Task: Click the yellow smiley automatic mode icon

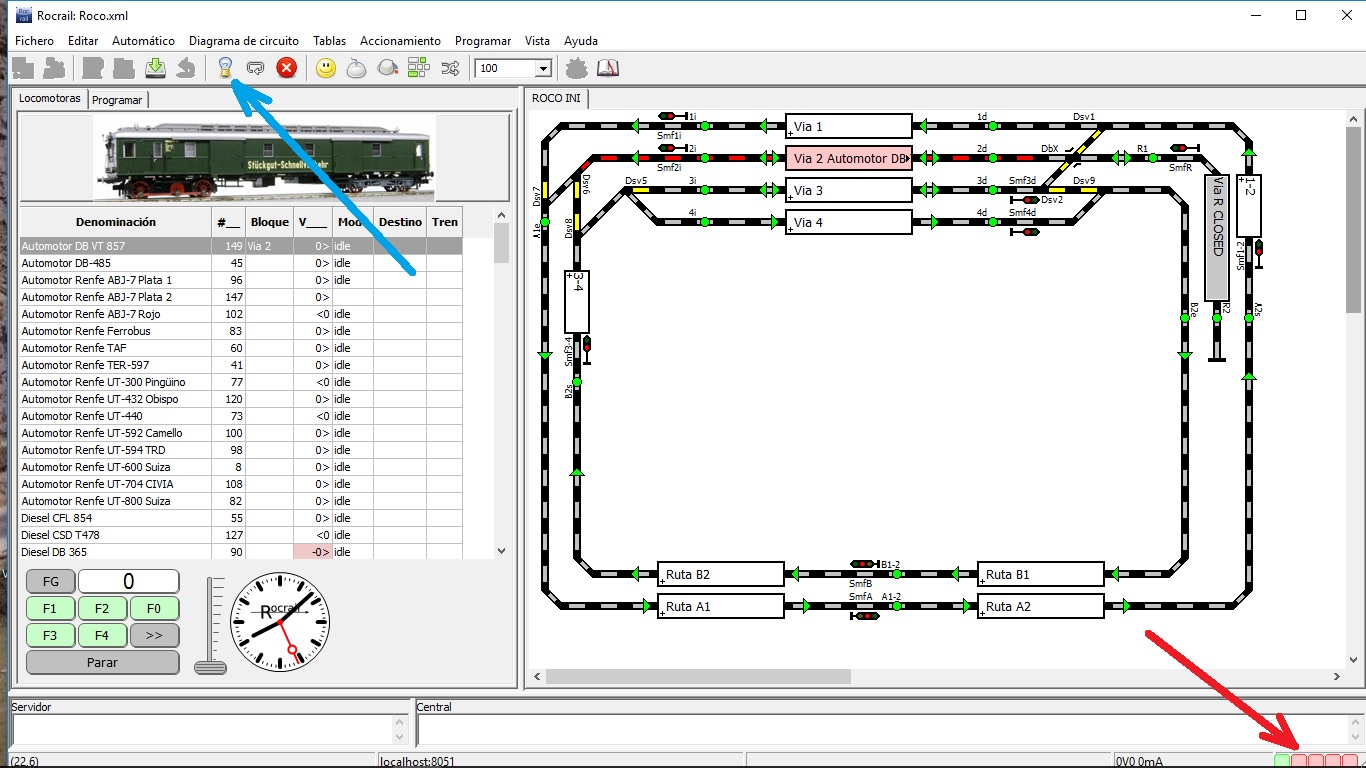Action: click(x=326, y=68)
